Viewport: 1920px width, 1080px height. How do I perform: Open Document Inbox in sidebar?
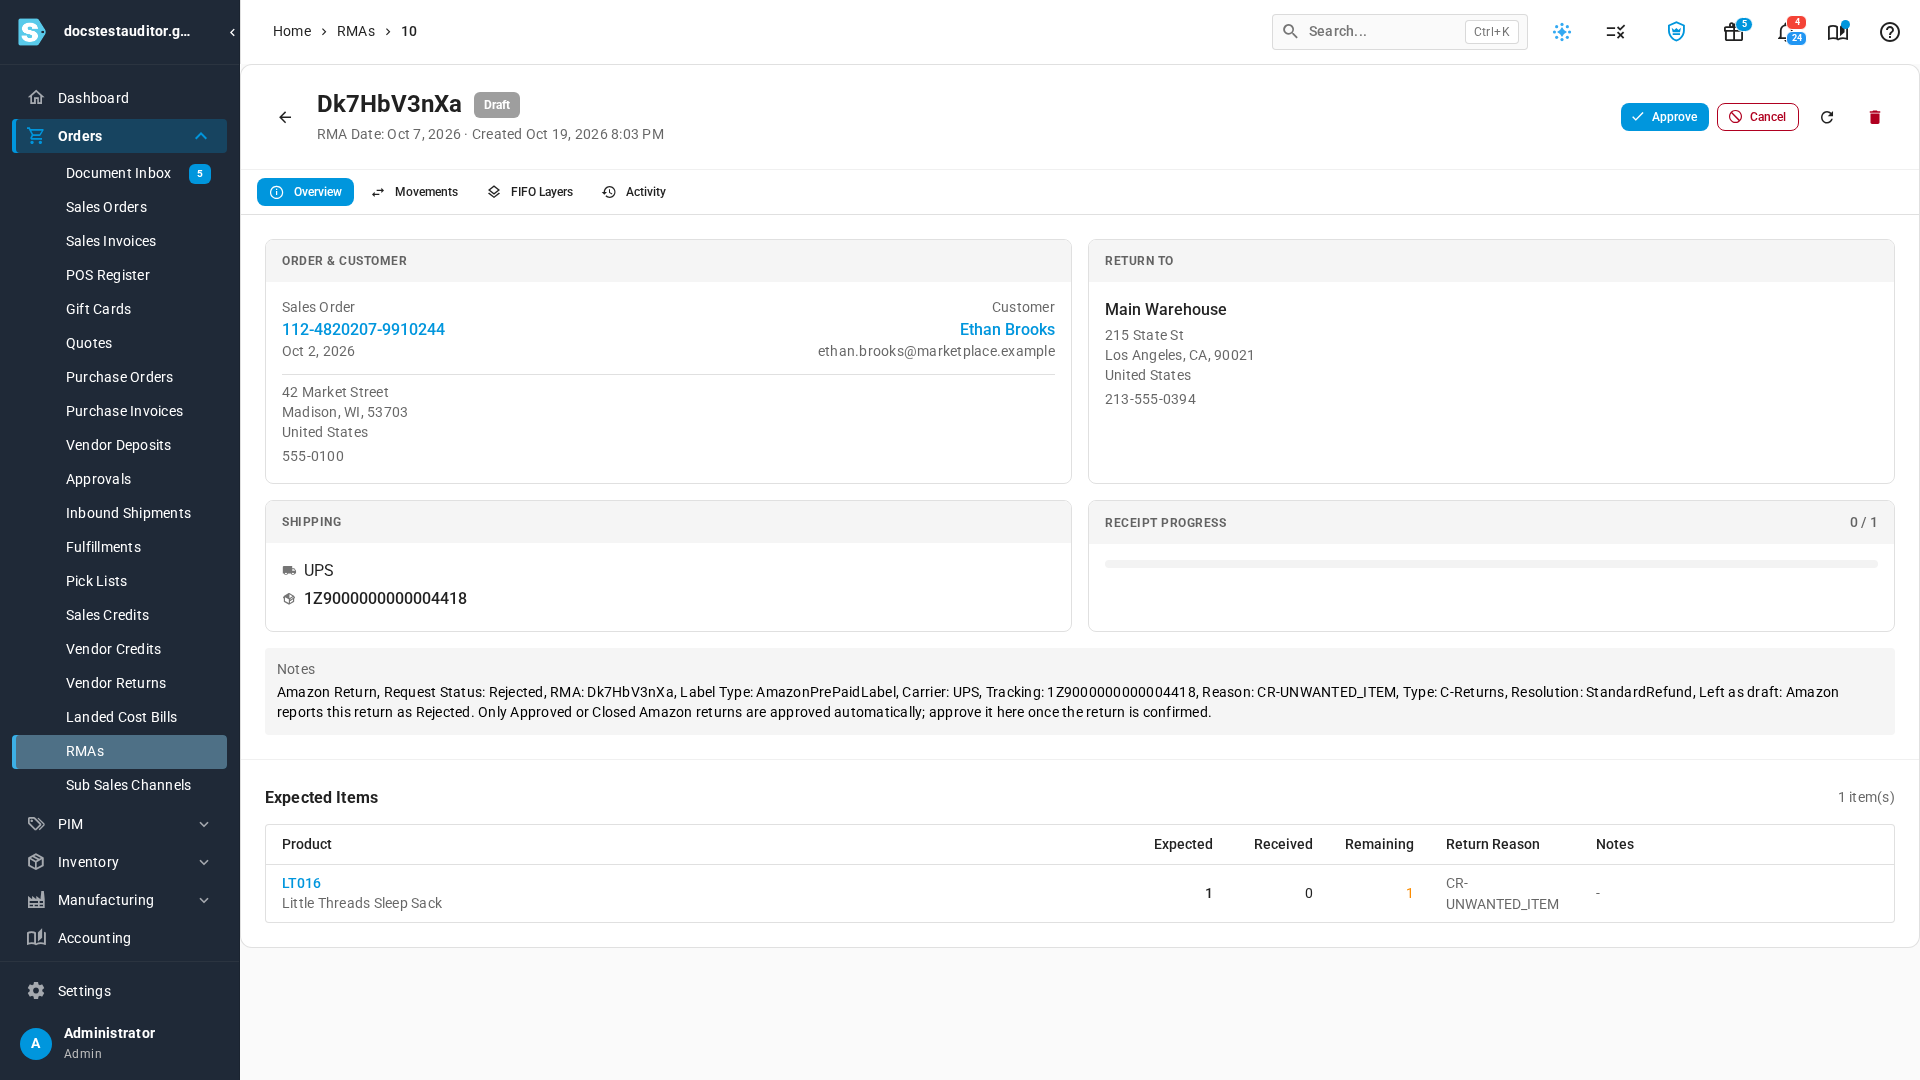(120, 173)
